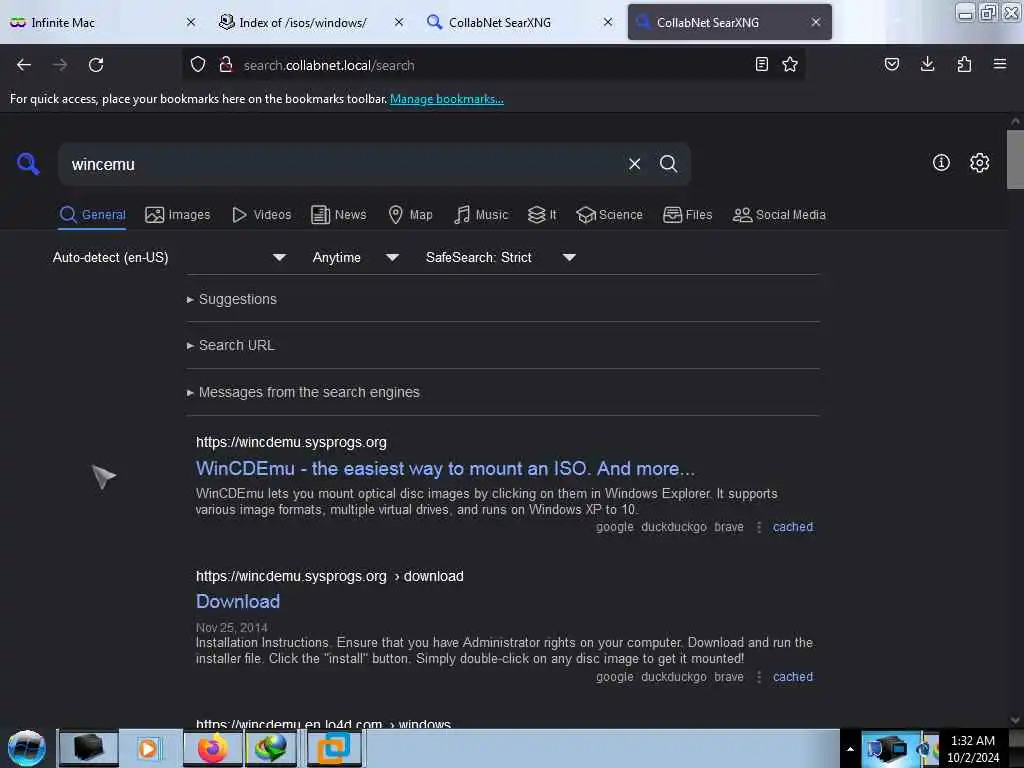The width and height of the screenshot is (1024, 768).
Task: Open the Anytime time range dropdown
Action: click(356, 257)
